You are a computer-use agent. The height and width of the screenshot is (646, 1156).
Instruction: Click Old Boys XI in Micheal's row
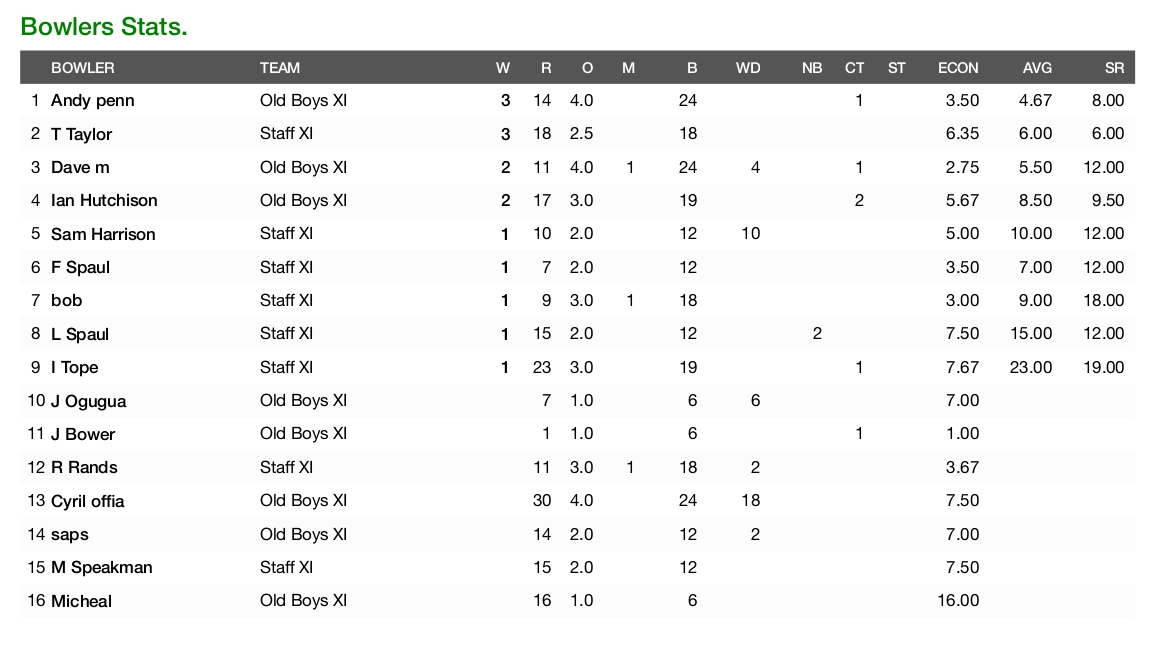(x=303, y=601)
